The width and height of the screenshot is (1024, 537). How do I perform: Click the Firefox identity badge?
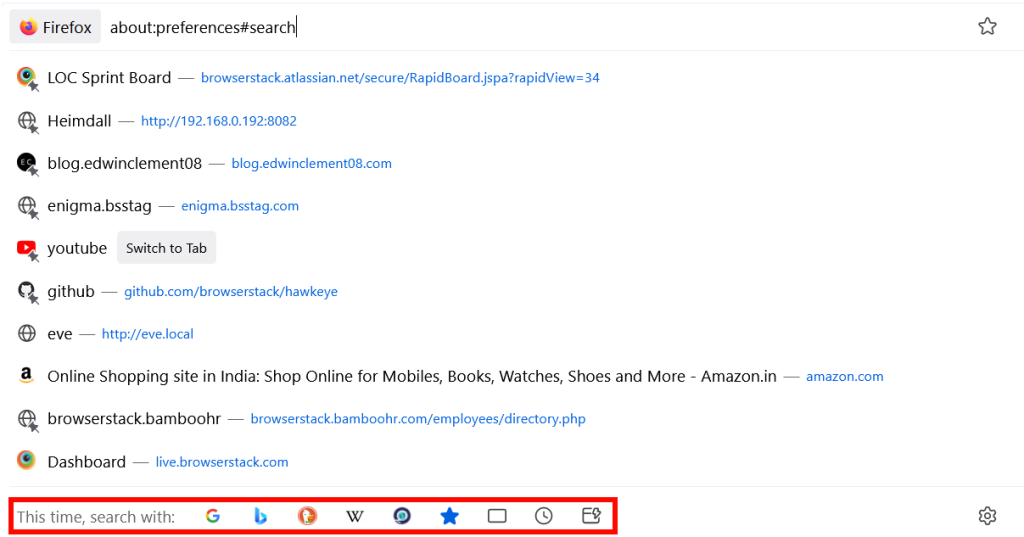[55, 27]
